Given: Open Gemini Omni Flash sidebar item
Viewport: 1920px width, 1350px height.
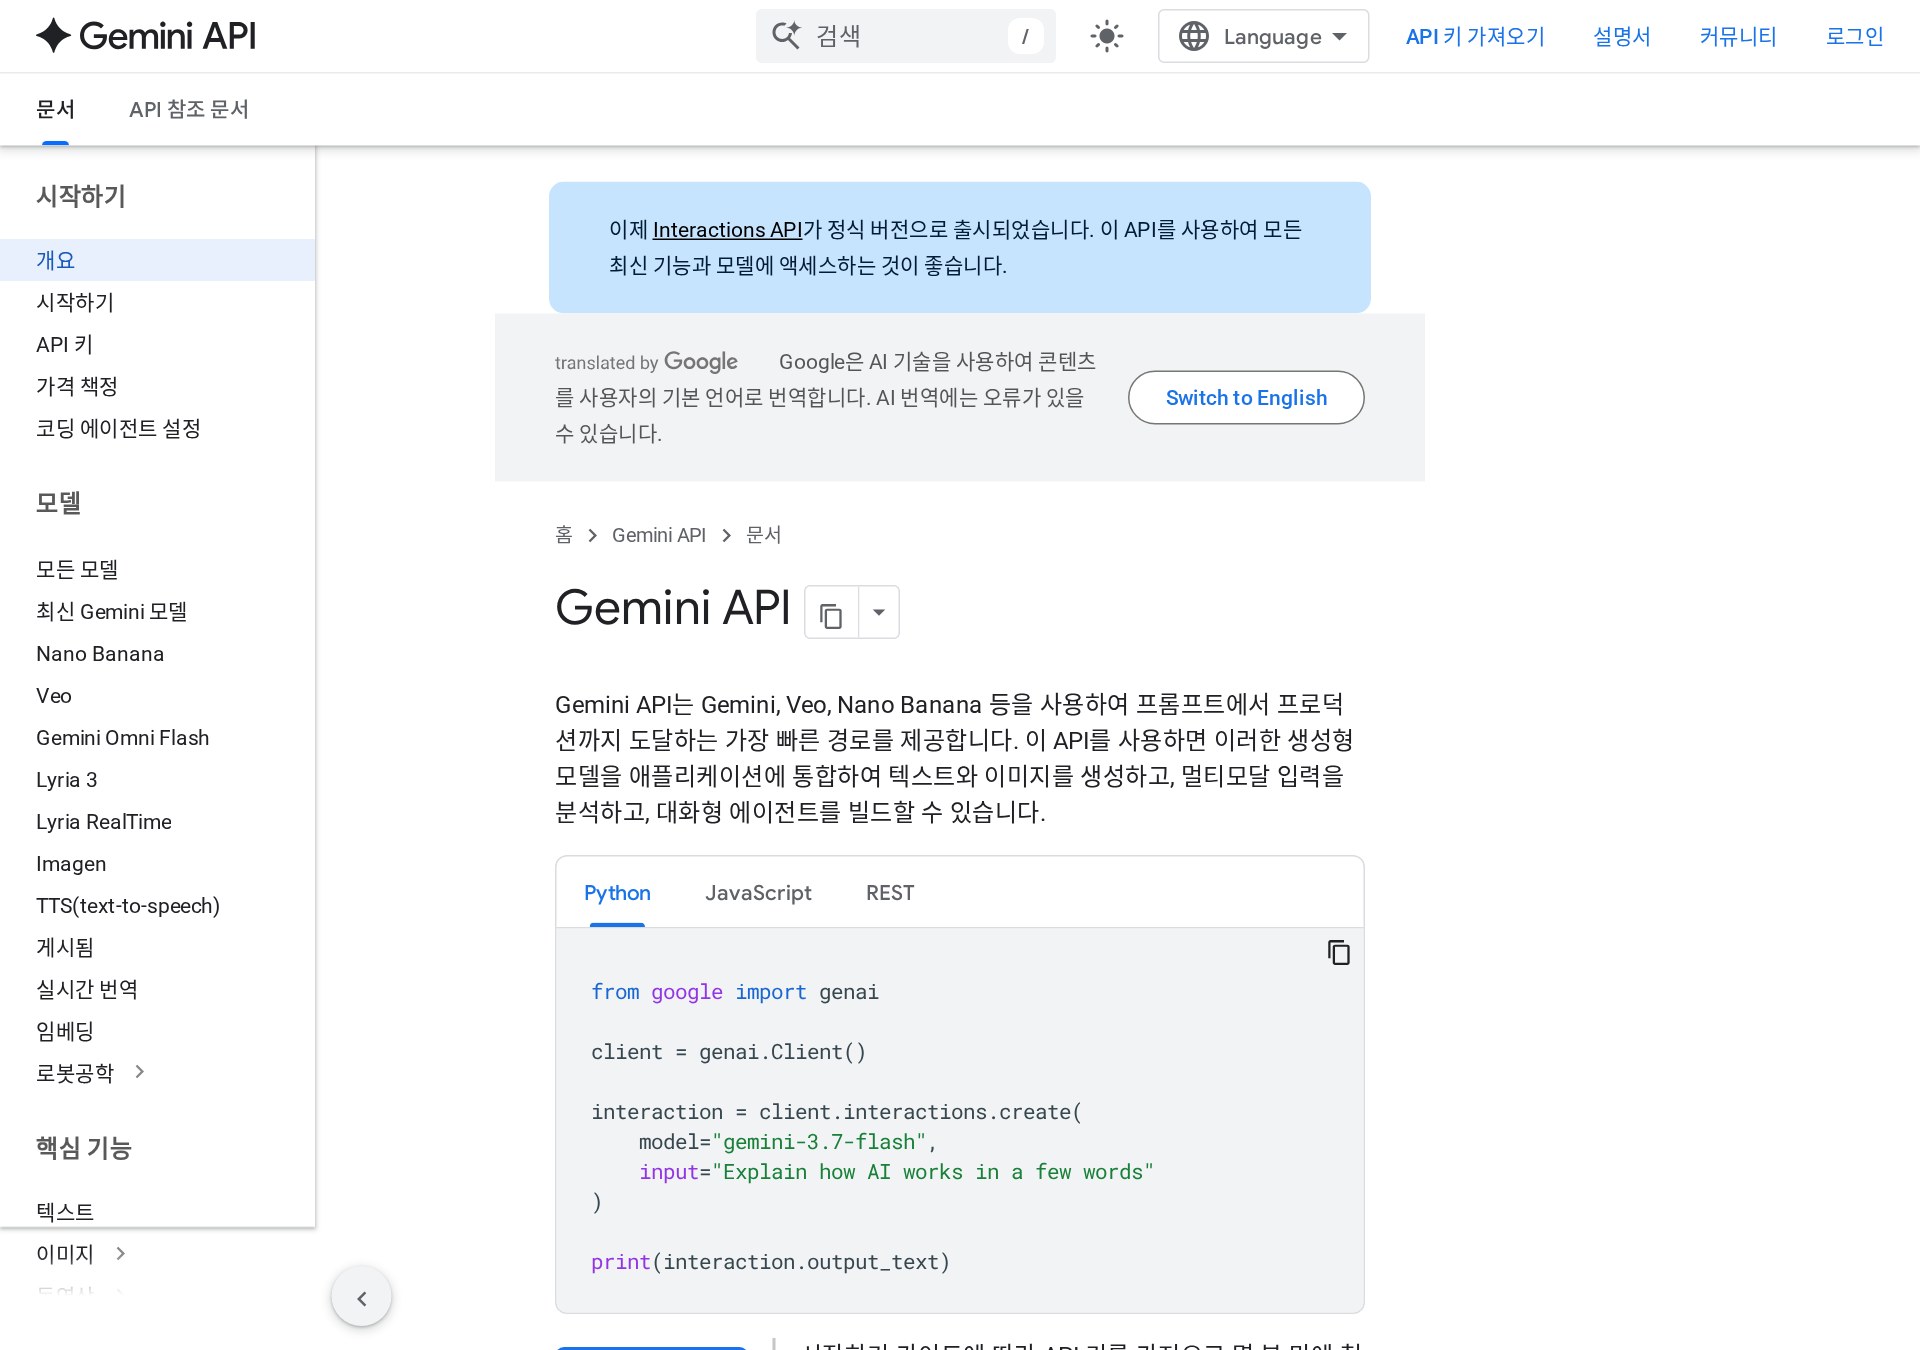Looking at the screenshot, I should [x=123, y=737].
